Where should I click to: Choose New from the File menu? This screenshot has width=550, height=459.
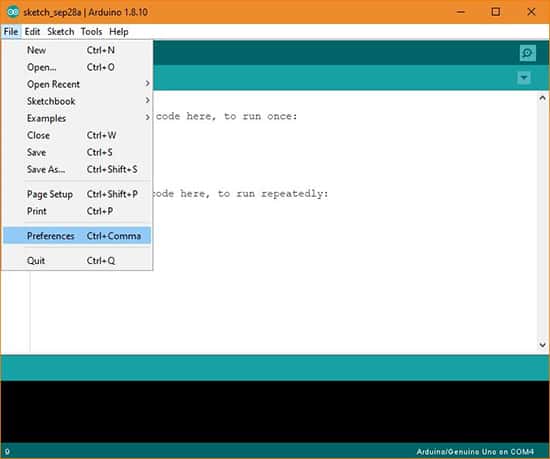[x=77, y=50]
